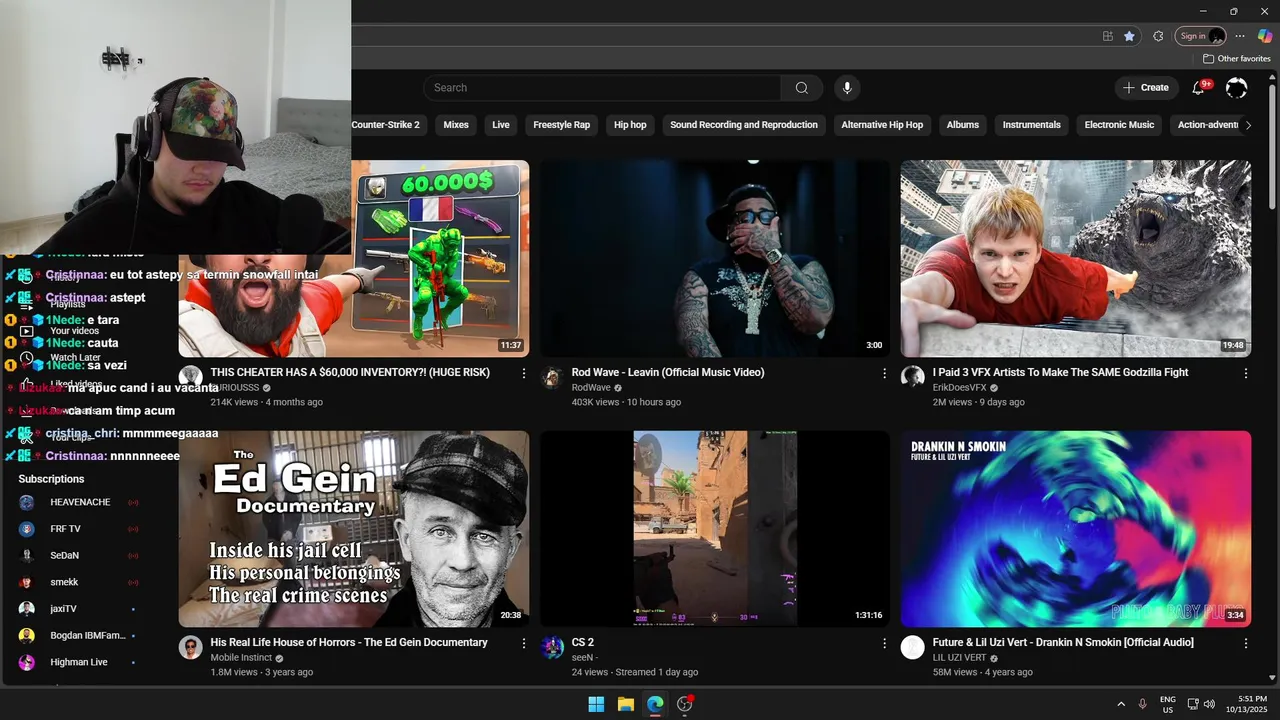Show more chips with the right arrow
The width and height of the screenshot is (1280, 720).
(1248, 125)
